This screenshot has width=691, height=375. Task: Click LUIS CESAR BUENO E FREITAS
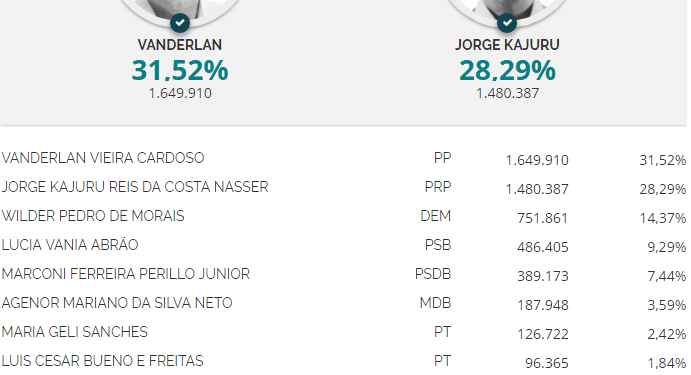(102, 361)
